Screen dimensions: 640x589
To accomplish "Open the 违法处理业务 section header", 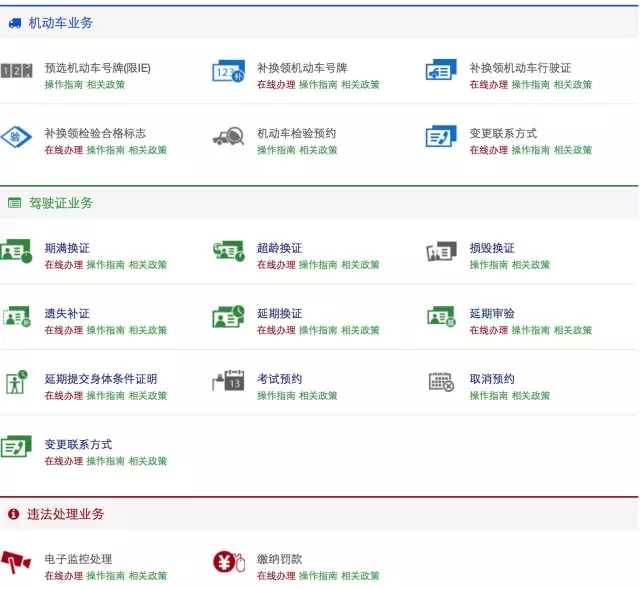I will pos(65,514).
